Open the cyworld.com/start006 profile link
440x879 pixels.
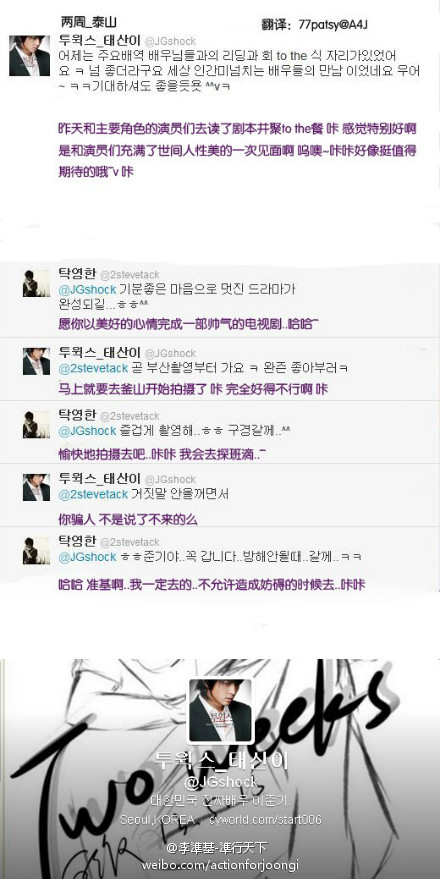pyautogui.click(x=265, y=820)
